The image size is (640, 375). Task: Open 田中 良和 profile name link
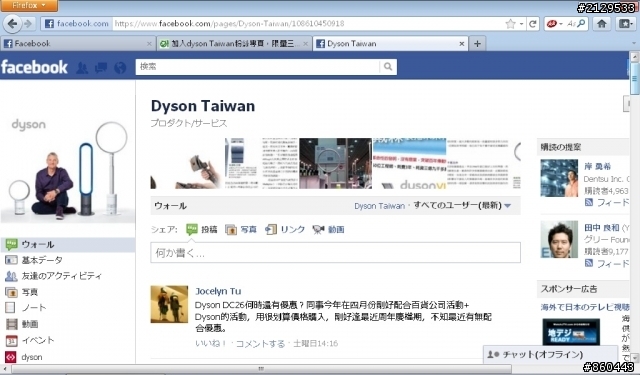pos(602,228)
